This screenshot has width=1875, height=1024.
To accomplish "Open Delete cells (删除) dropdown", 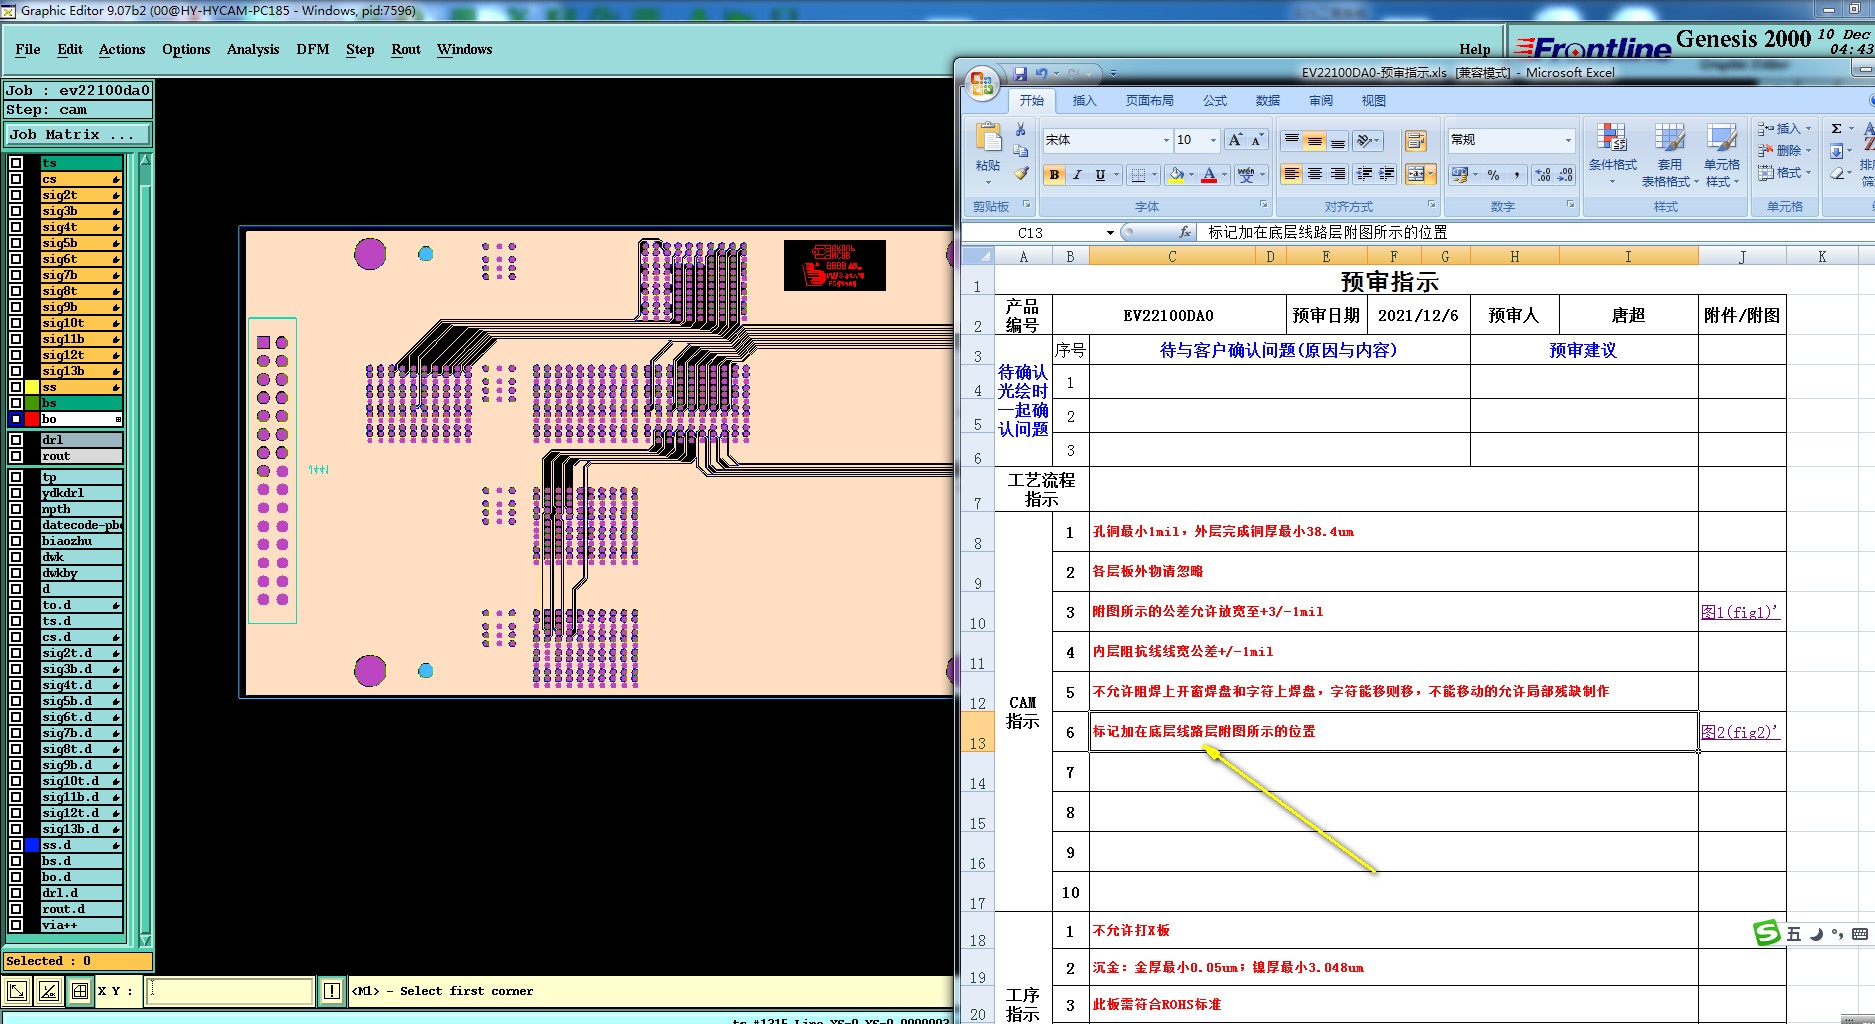I will click(1809, 151).
